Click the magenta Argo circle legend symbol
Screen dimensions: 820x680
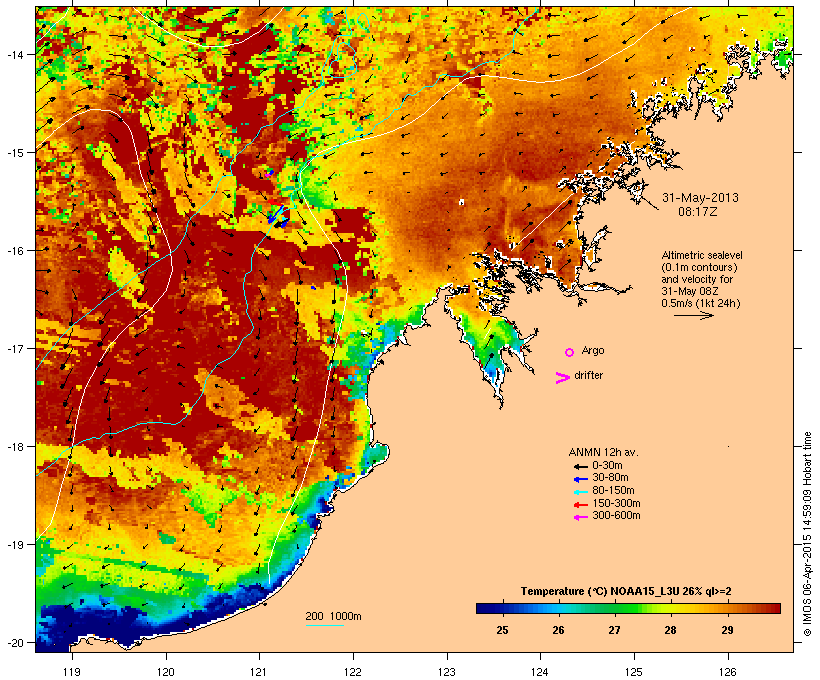coord(570,352)
